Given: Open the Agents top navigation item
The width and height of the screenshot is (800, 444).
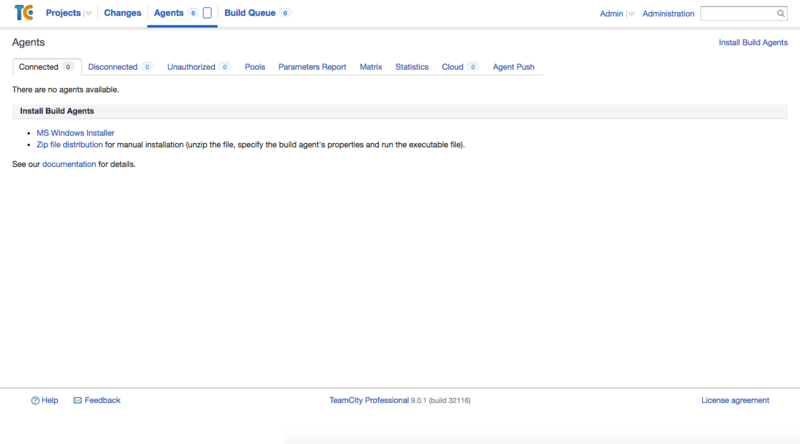Looking at the screenshot, I should (169, 13).
